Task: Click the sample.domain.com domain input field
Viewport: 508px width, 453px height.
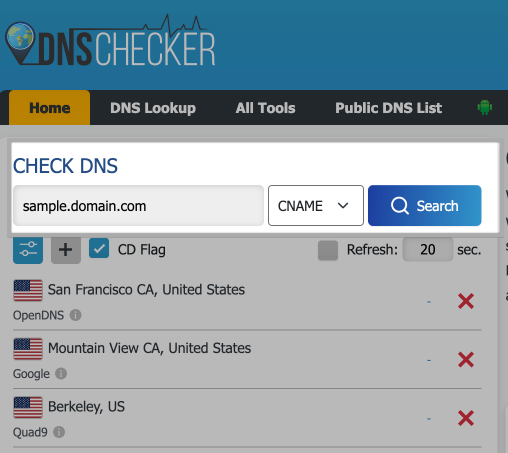Action: click(x=138, y=206)
